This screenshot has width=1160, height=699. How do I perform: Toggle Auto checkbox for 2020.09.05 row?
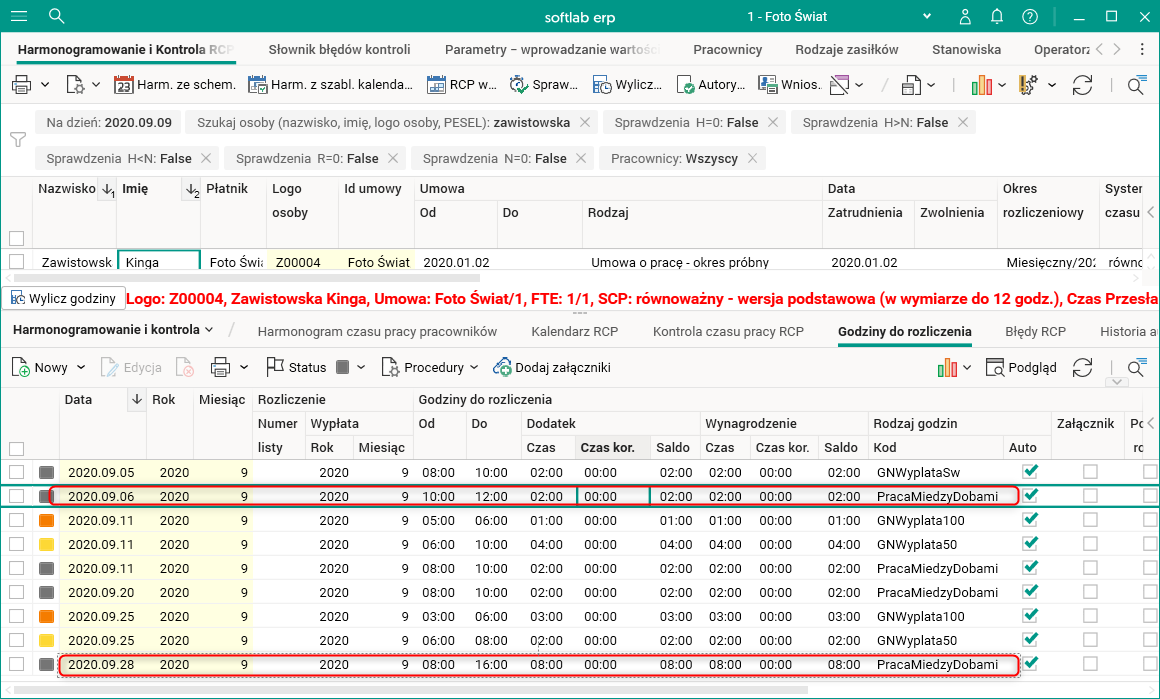click(x=1031, y=471)
